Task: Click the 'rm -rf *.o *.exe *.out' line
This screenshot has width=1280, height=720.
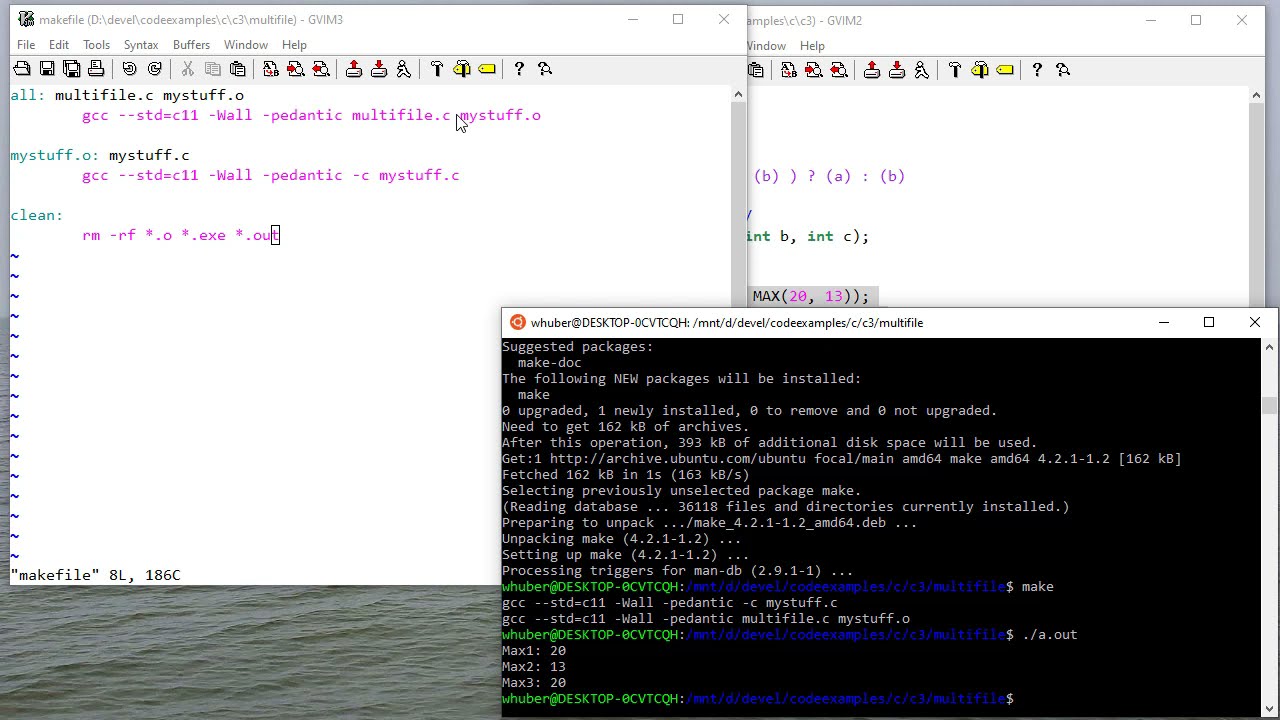Action: 181,235
